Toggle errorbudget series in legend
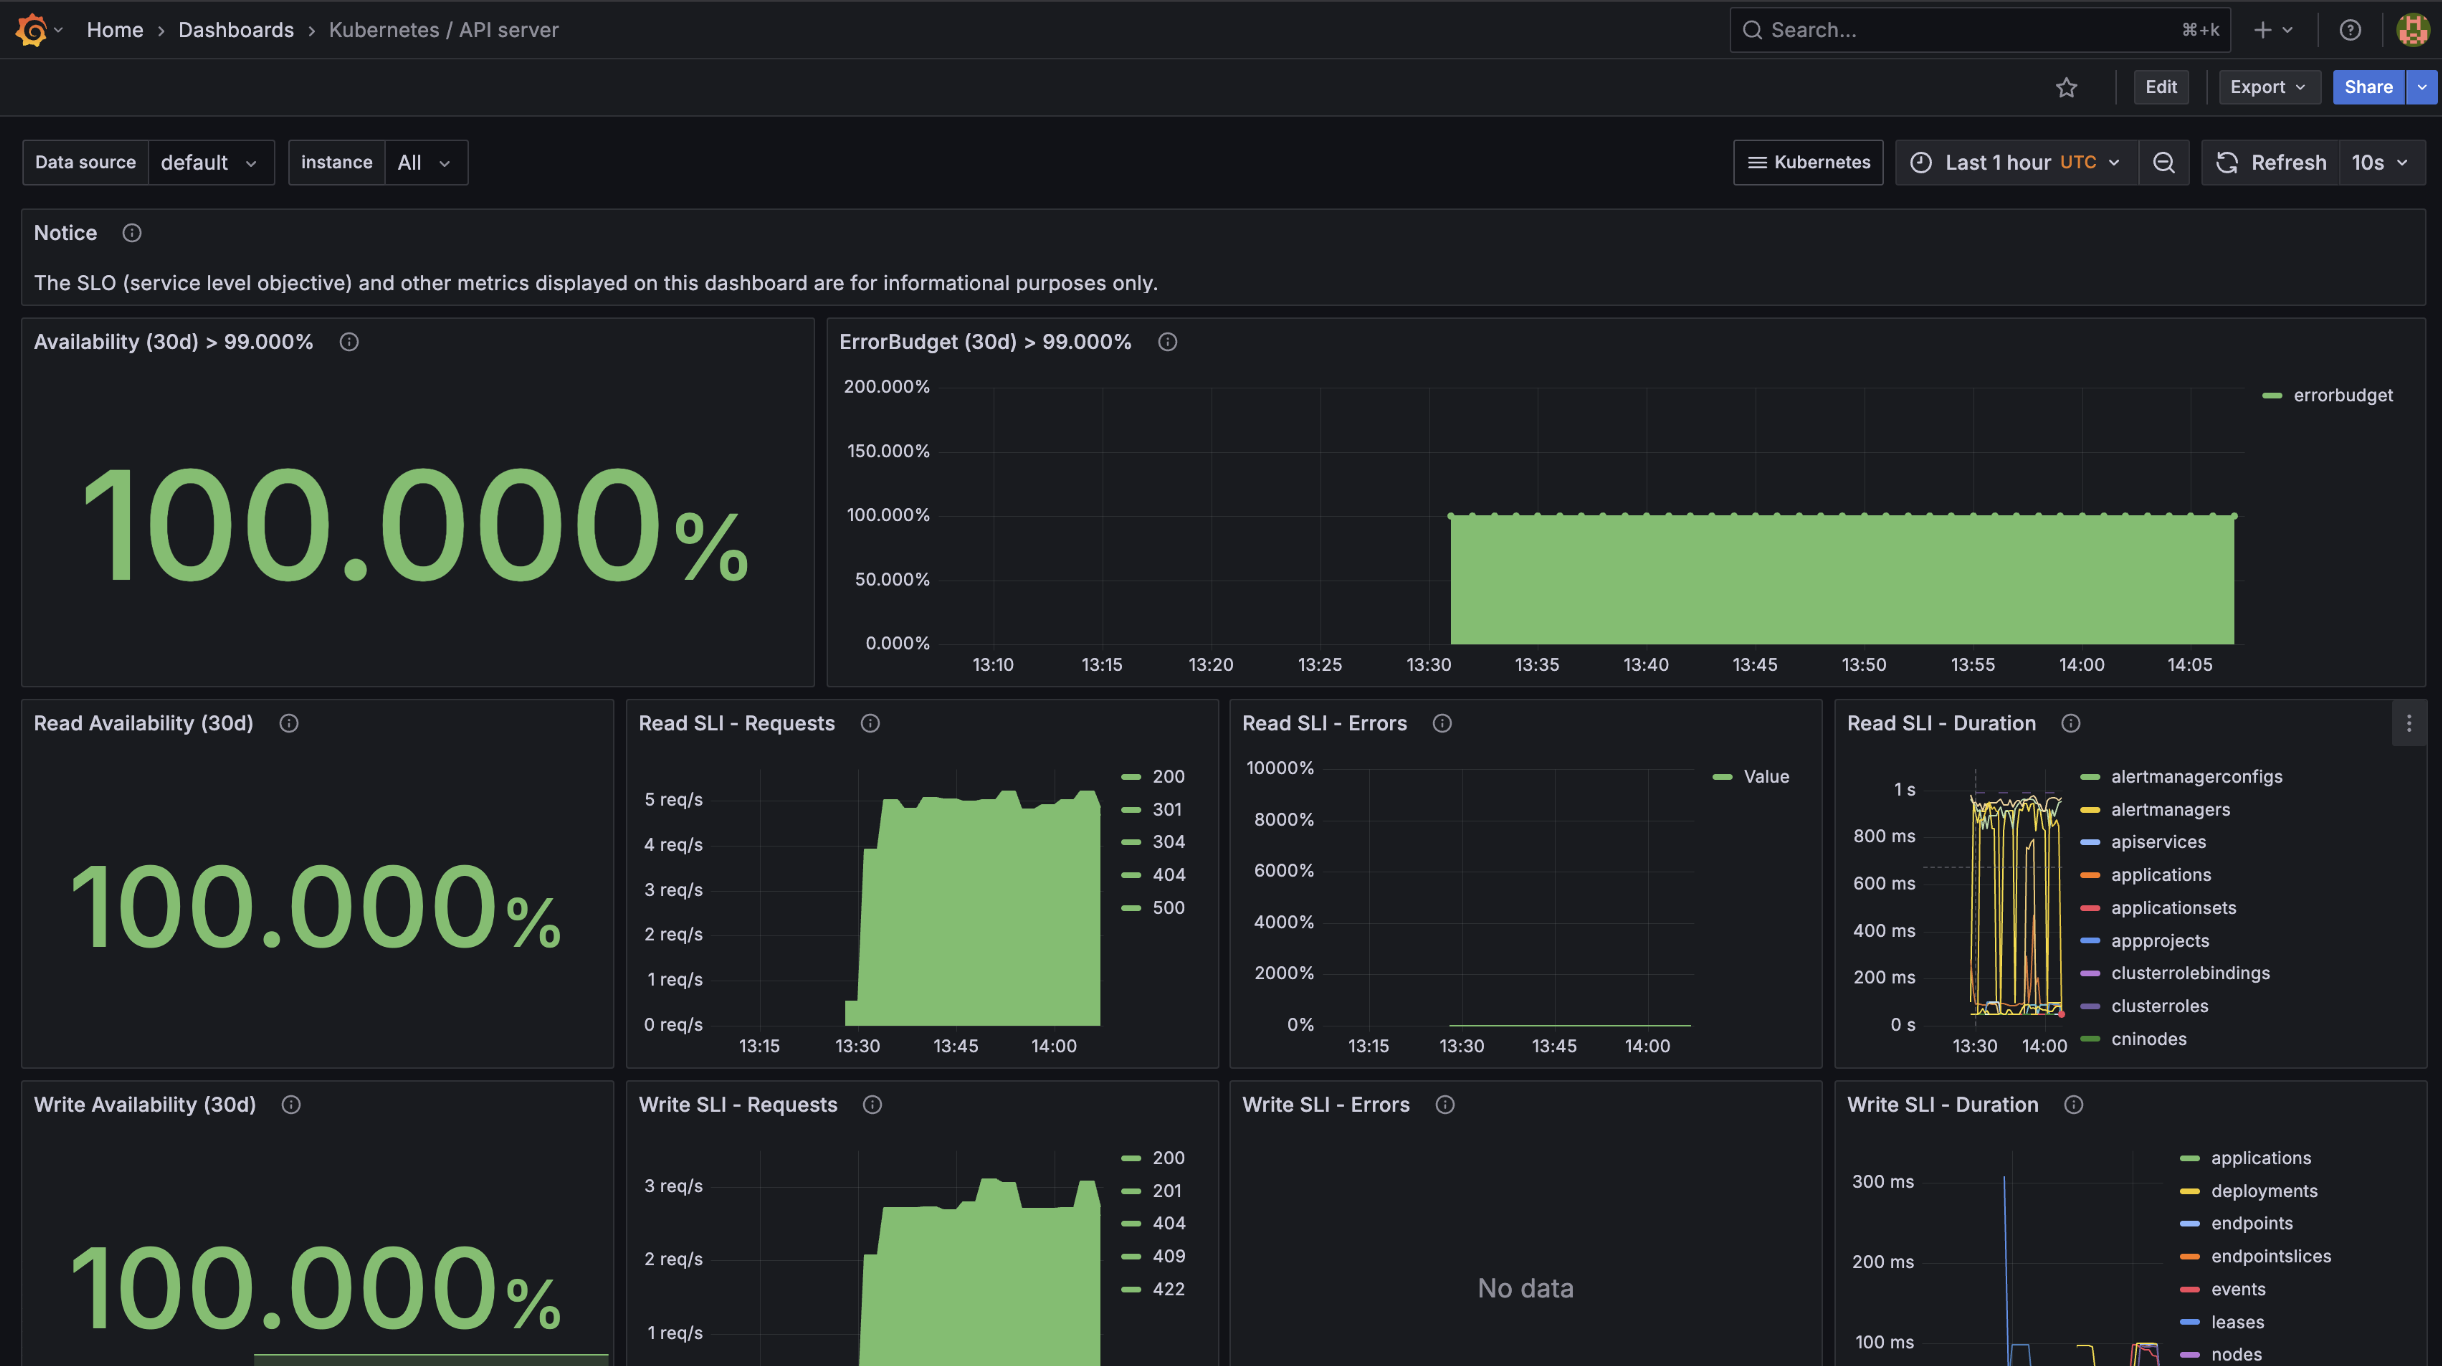The width and height of the screenshot is (2442, 1366). pos(2342,396)
